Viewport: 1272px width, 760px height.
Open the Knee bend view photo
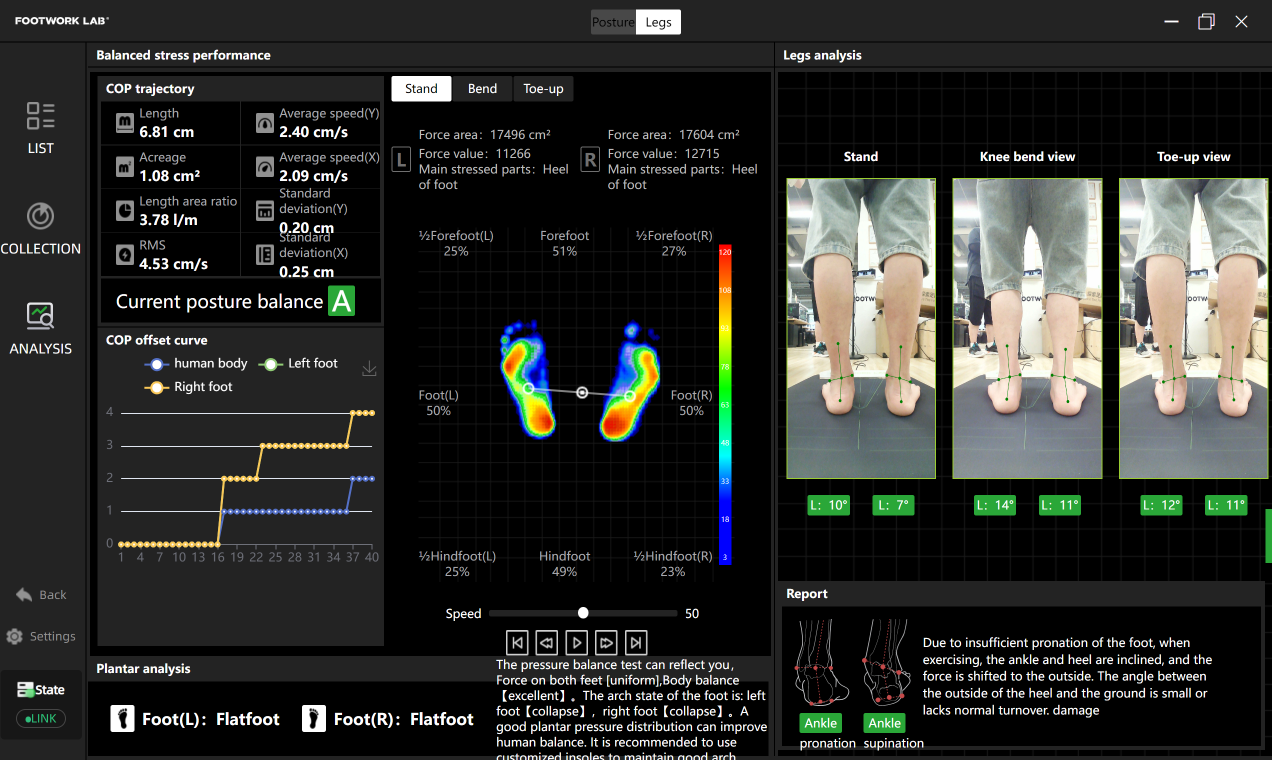click(1027, 328)
